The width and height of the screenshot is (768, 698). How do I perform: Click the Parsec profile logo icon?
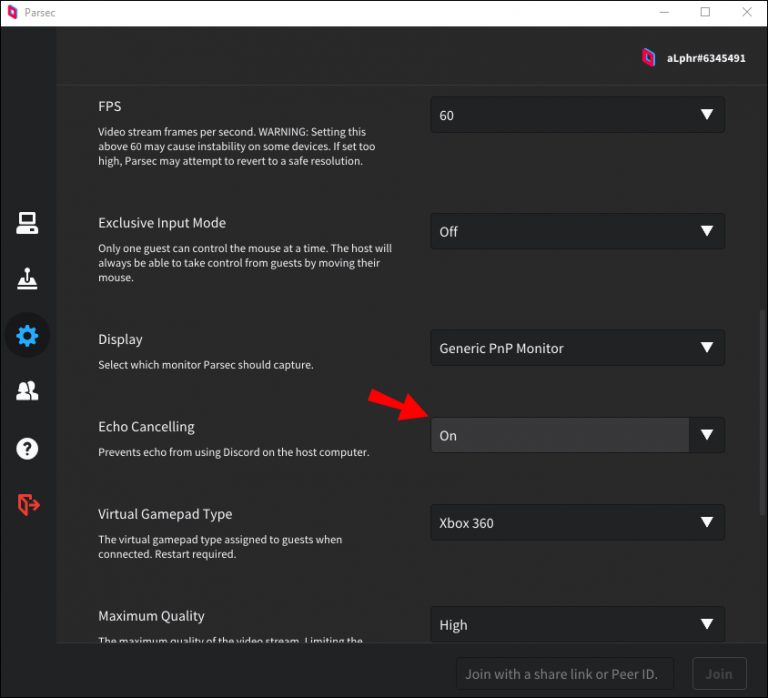pyautogui.click(x=648, y=58)
